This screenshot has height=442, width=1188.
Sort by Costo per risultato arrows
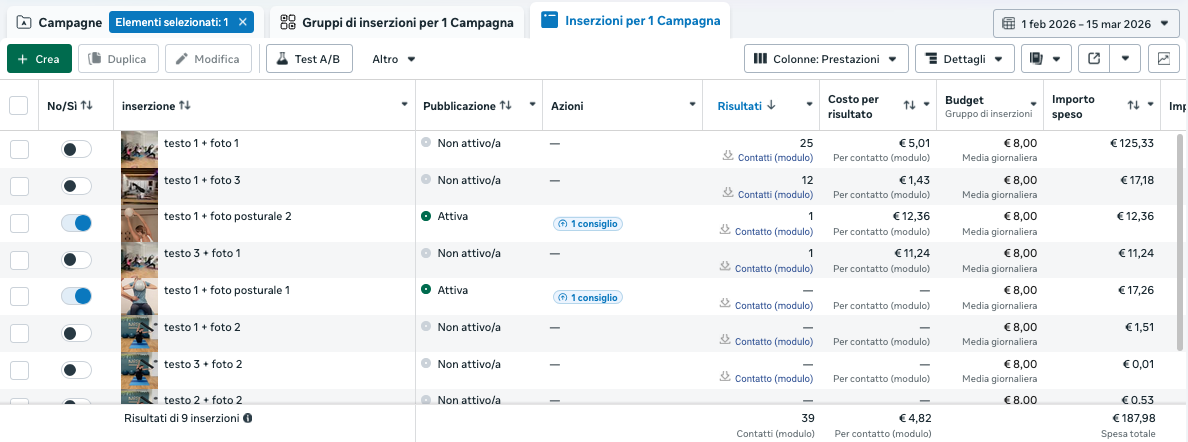909,105
